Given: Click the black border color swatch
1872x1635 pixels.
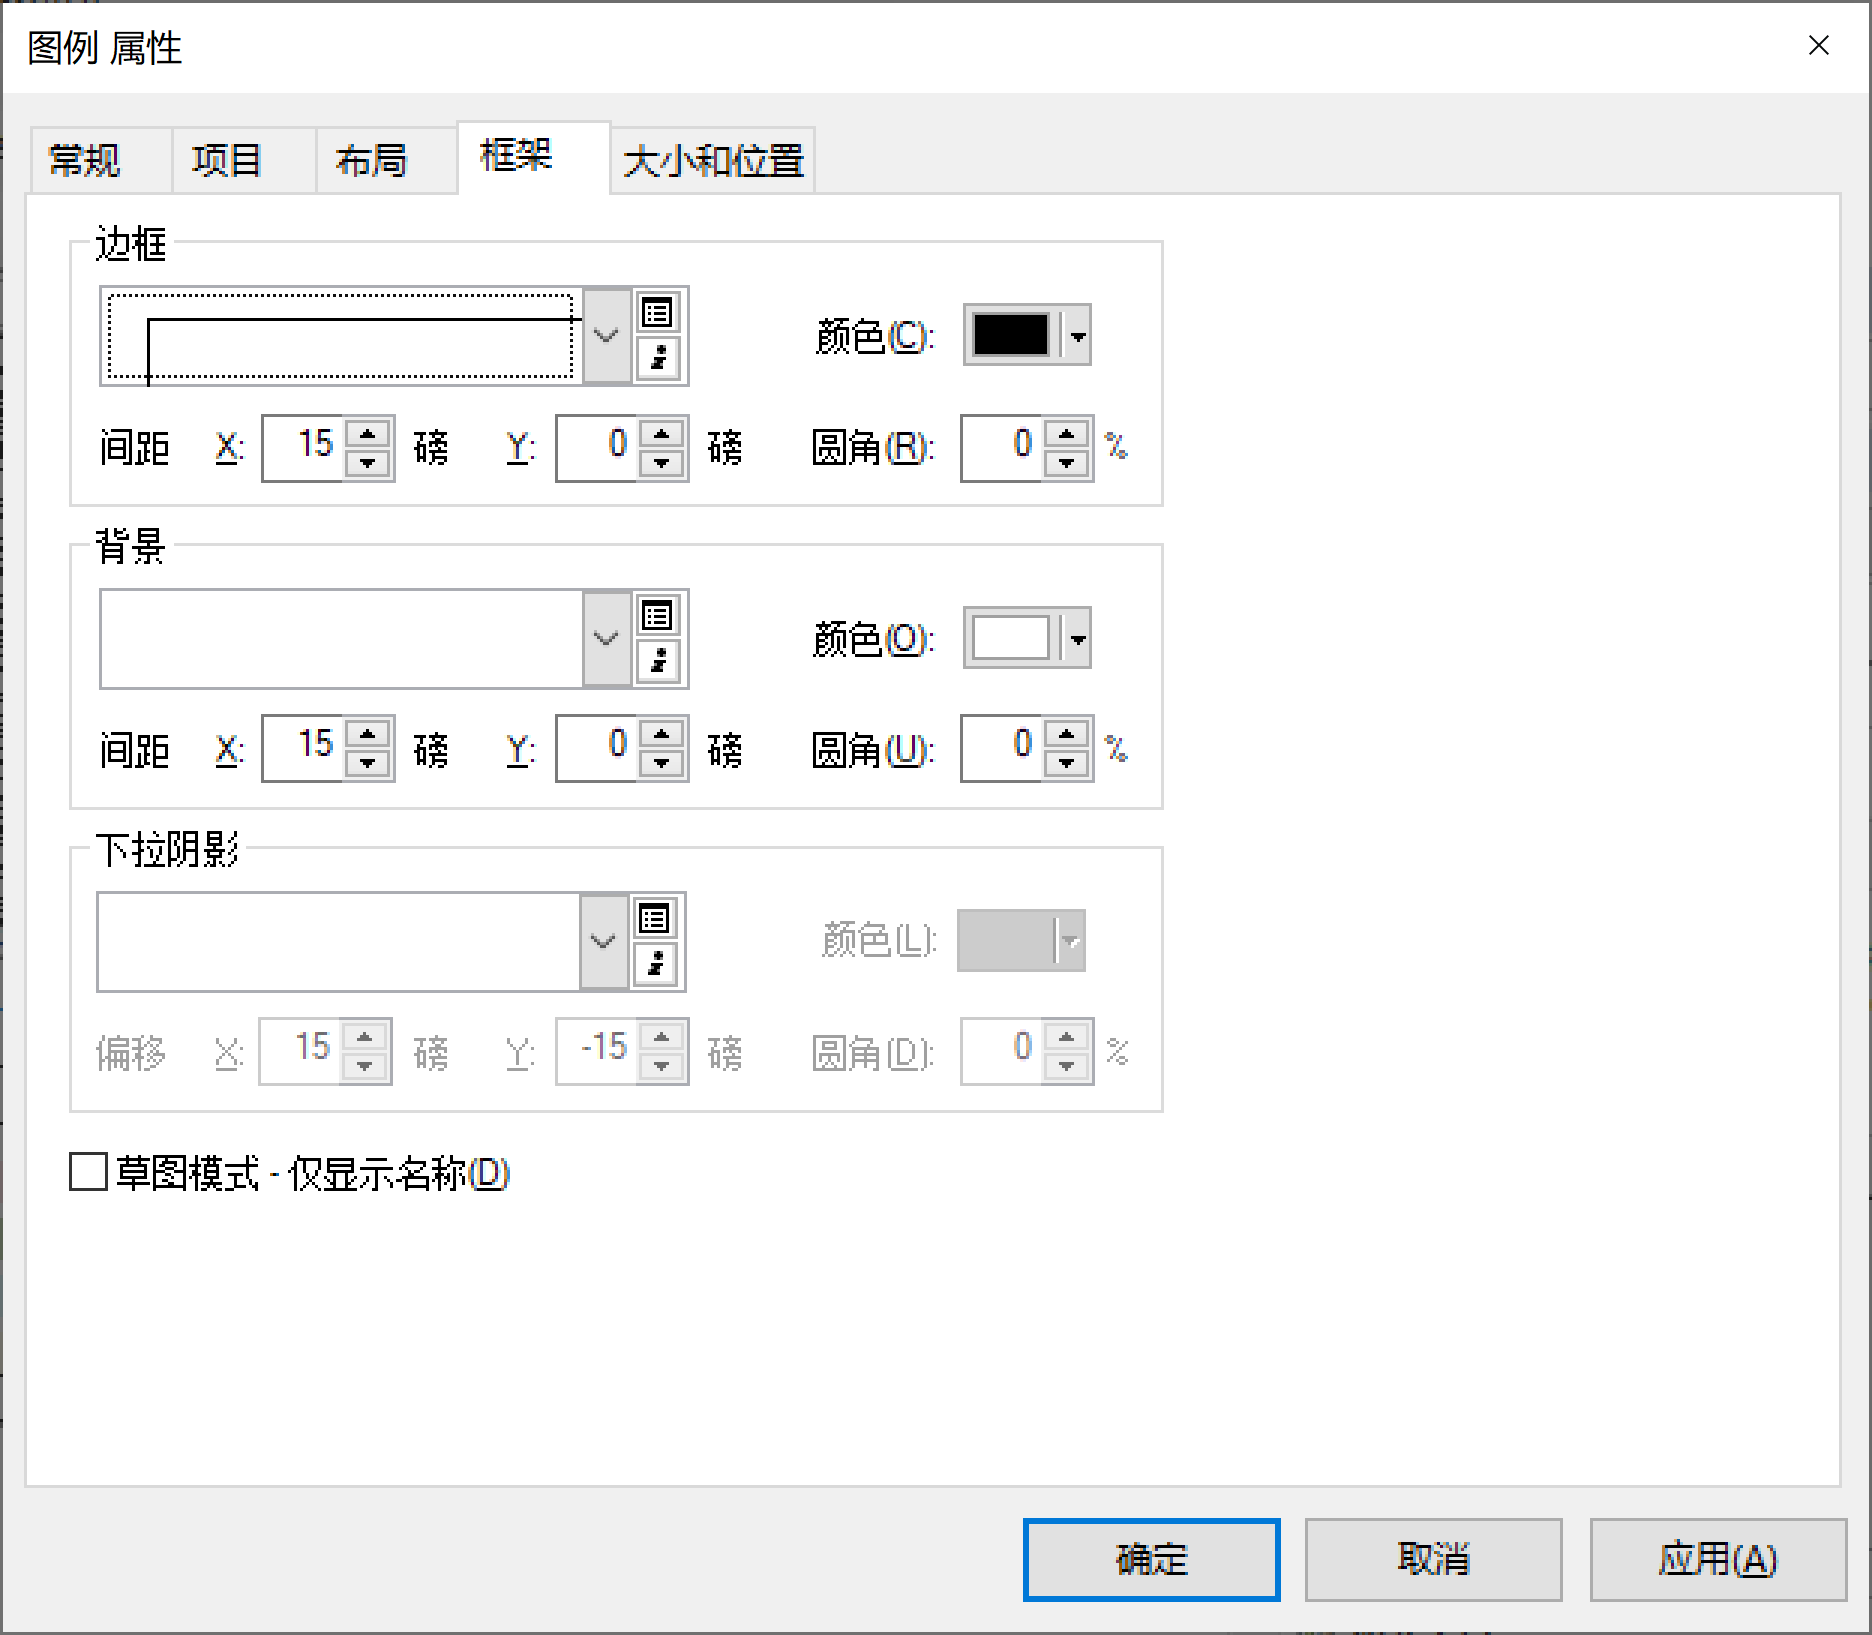Looking at the screenshot, I should [x=1011, y=335].
